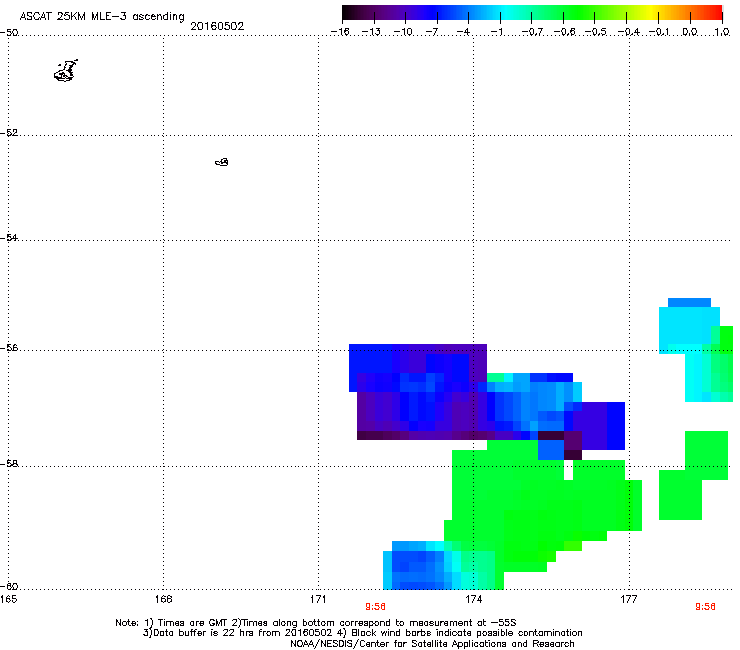The image size is (740, 650).
Task: Click the "-1" color bar label
Action: [x=496, y=32]
